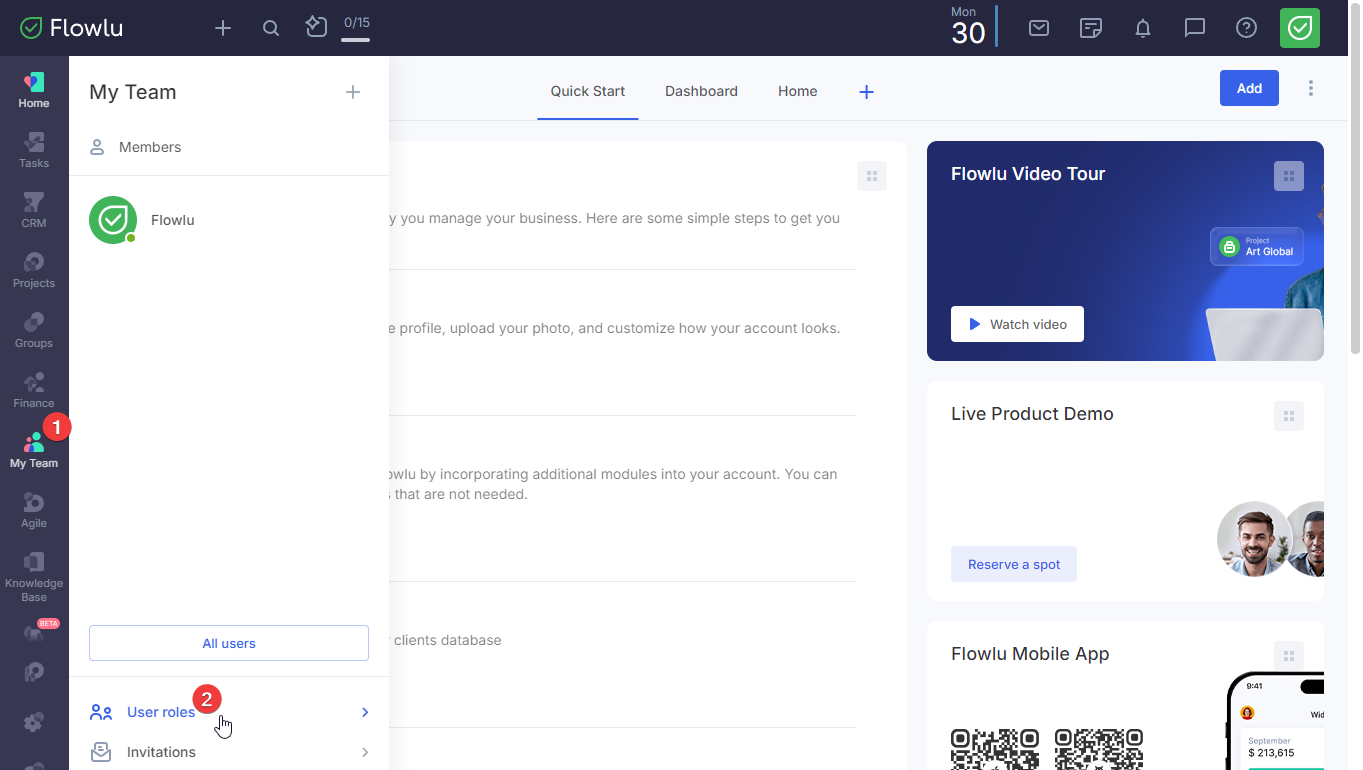1363x770 pixels.
Task: Open the search magnifier icon
Action: [x=271, y=28]
